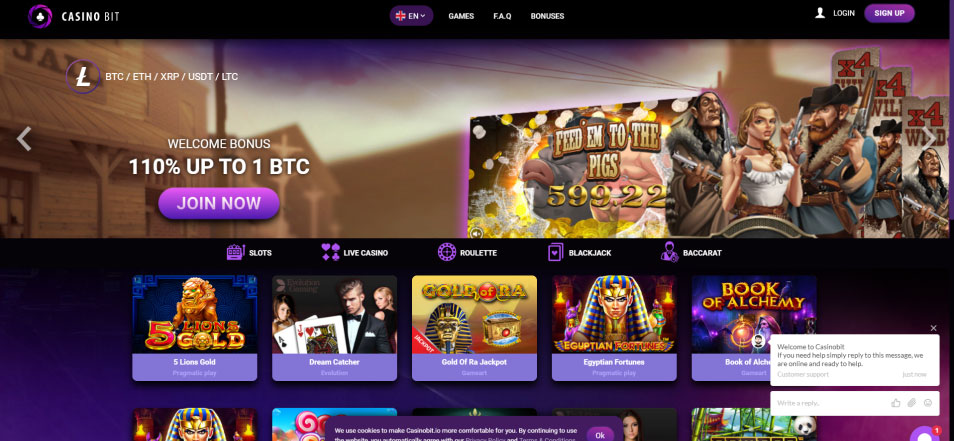This screenshot has height=441, width=954.
Task: Click the user profile icon beside Login
Action: pos(820,13)
